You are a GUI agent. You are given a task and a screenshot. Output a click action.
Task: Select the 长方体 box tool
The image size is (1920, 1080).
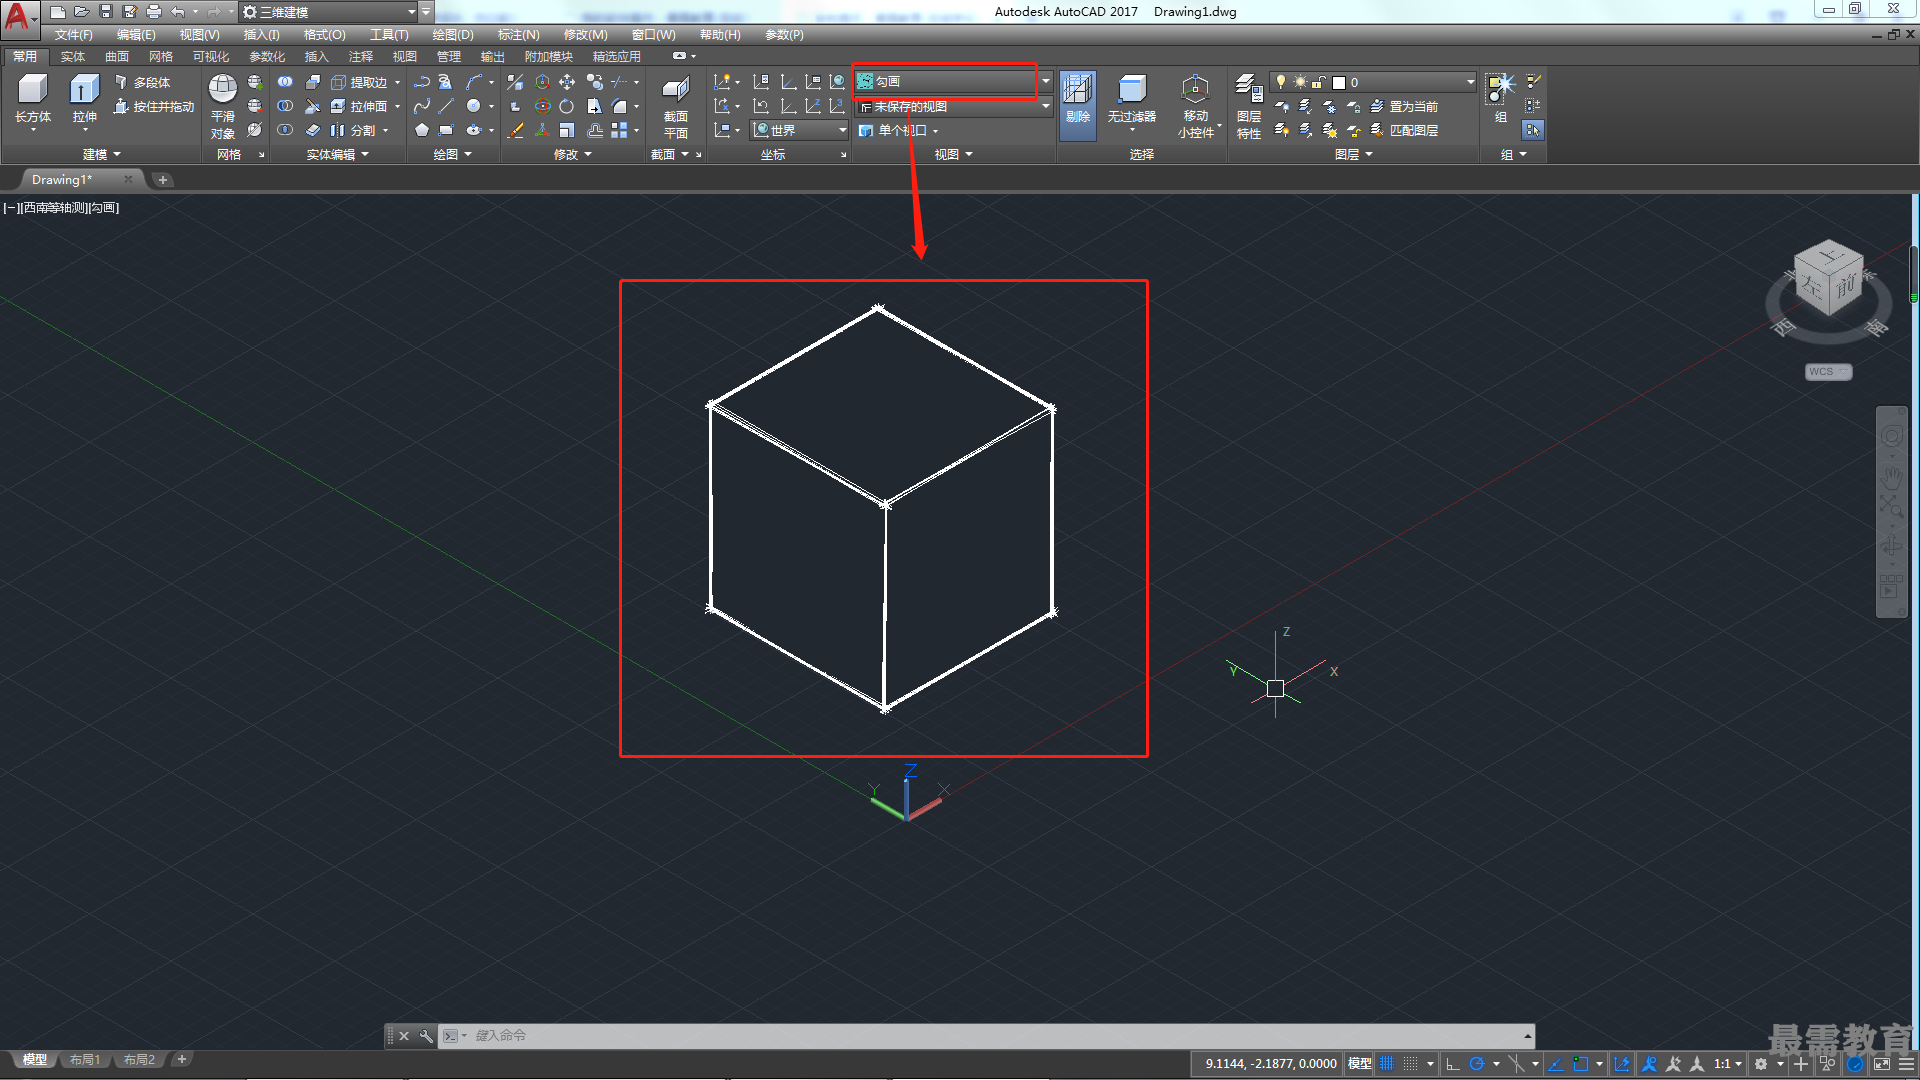[33, 99]
